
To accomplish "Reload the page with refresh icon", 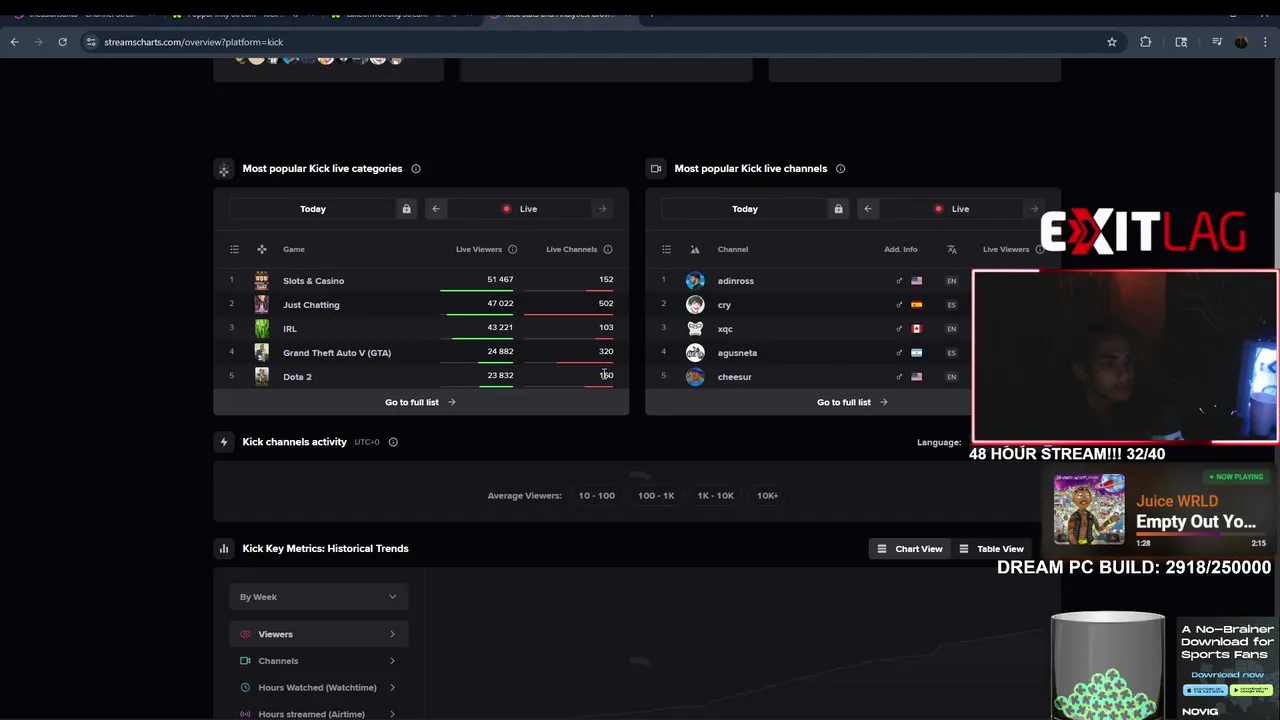I will (x=62, y=42).
